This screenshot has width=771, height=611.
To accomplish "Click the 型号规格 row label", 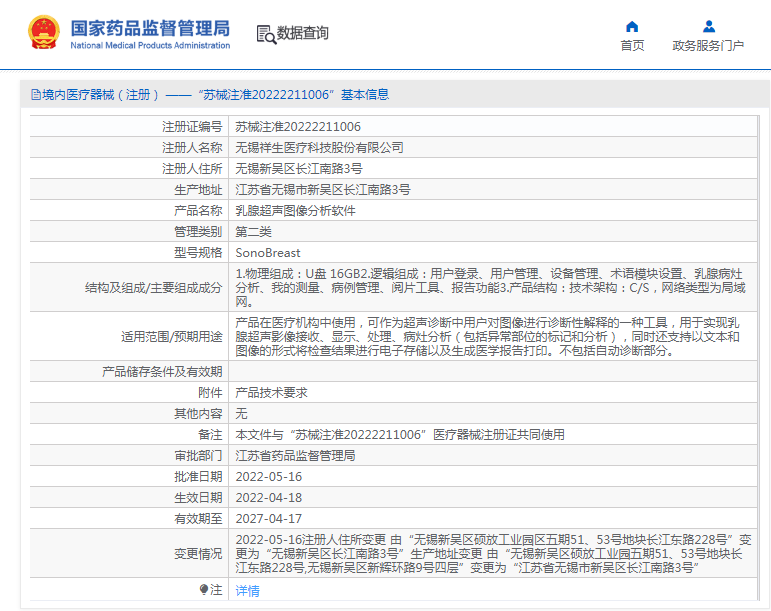I will coord(198,253).
